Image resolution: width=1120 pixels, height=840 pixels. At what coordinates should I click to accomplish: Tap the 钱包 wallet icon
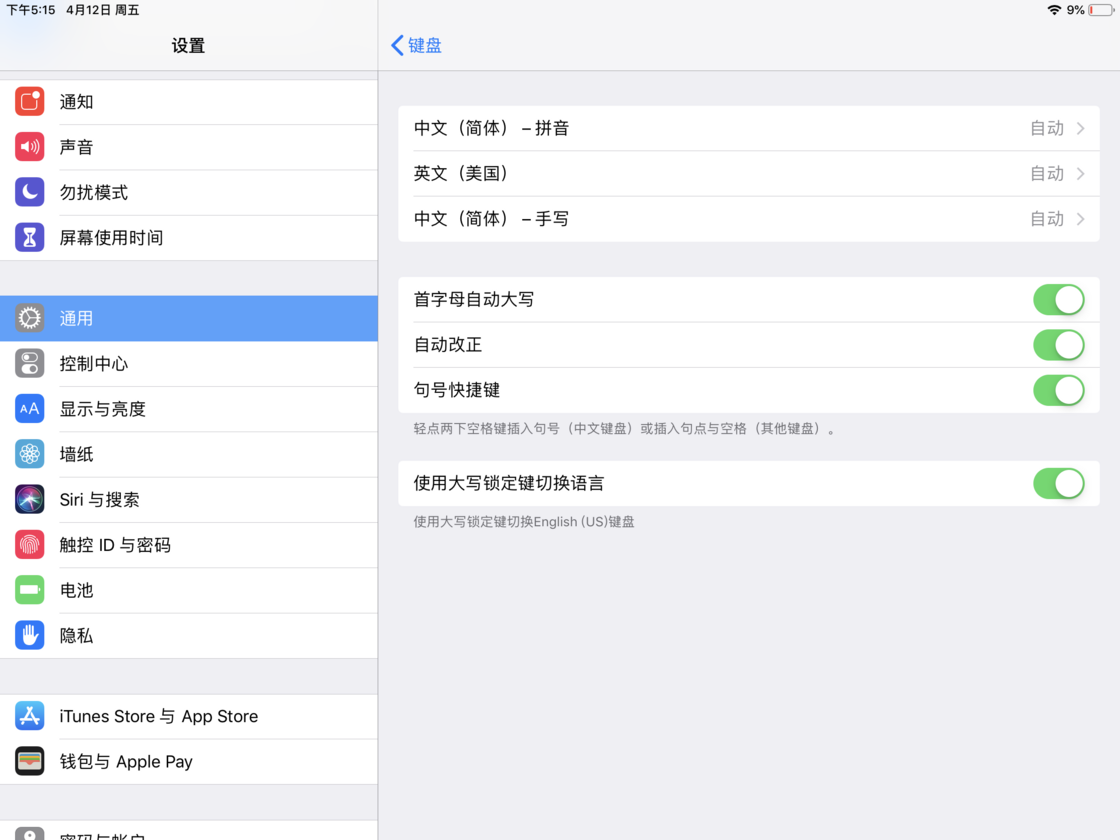[x=29, y=761]
